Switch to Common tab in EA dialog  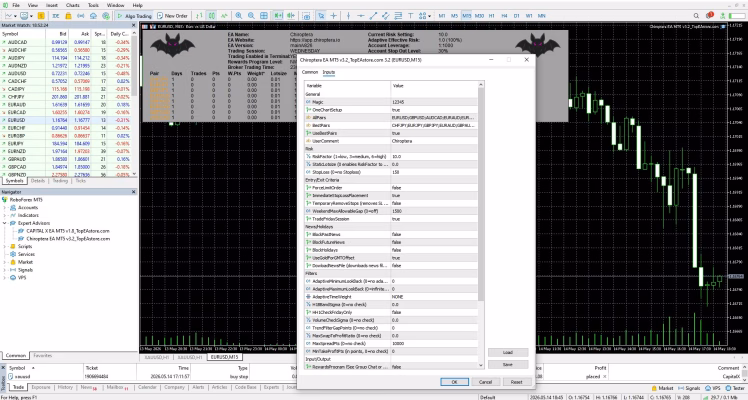pos(310,72)
